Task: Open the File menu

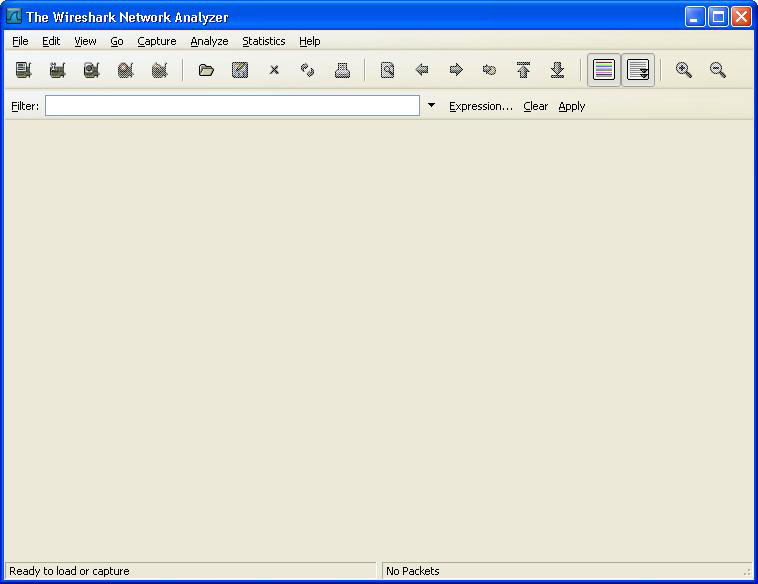Action: click(x=20, y=42)
